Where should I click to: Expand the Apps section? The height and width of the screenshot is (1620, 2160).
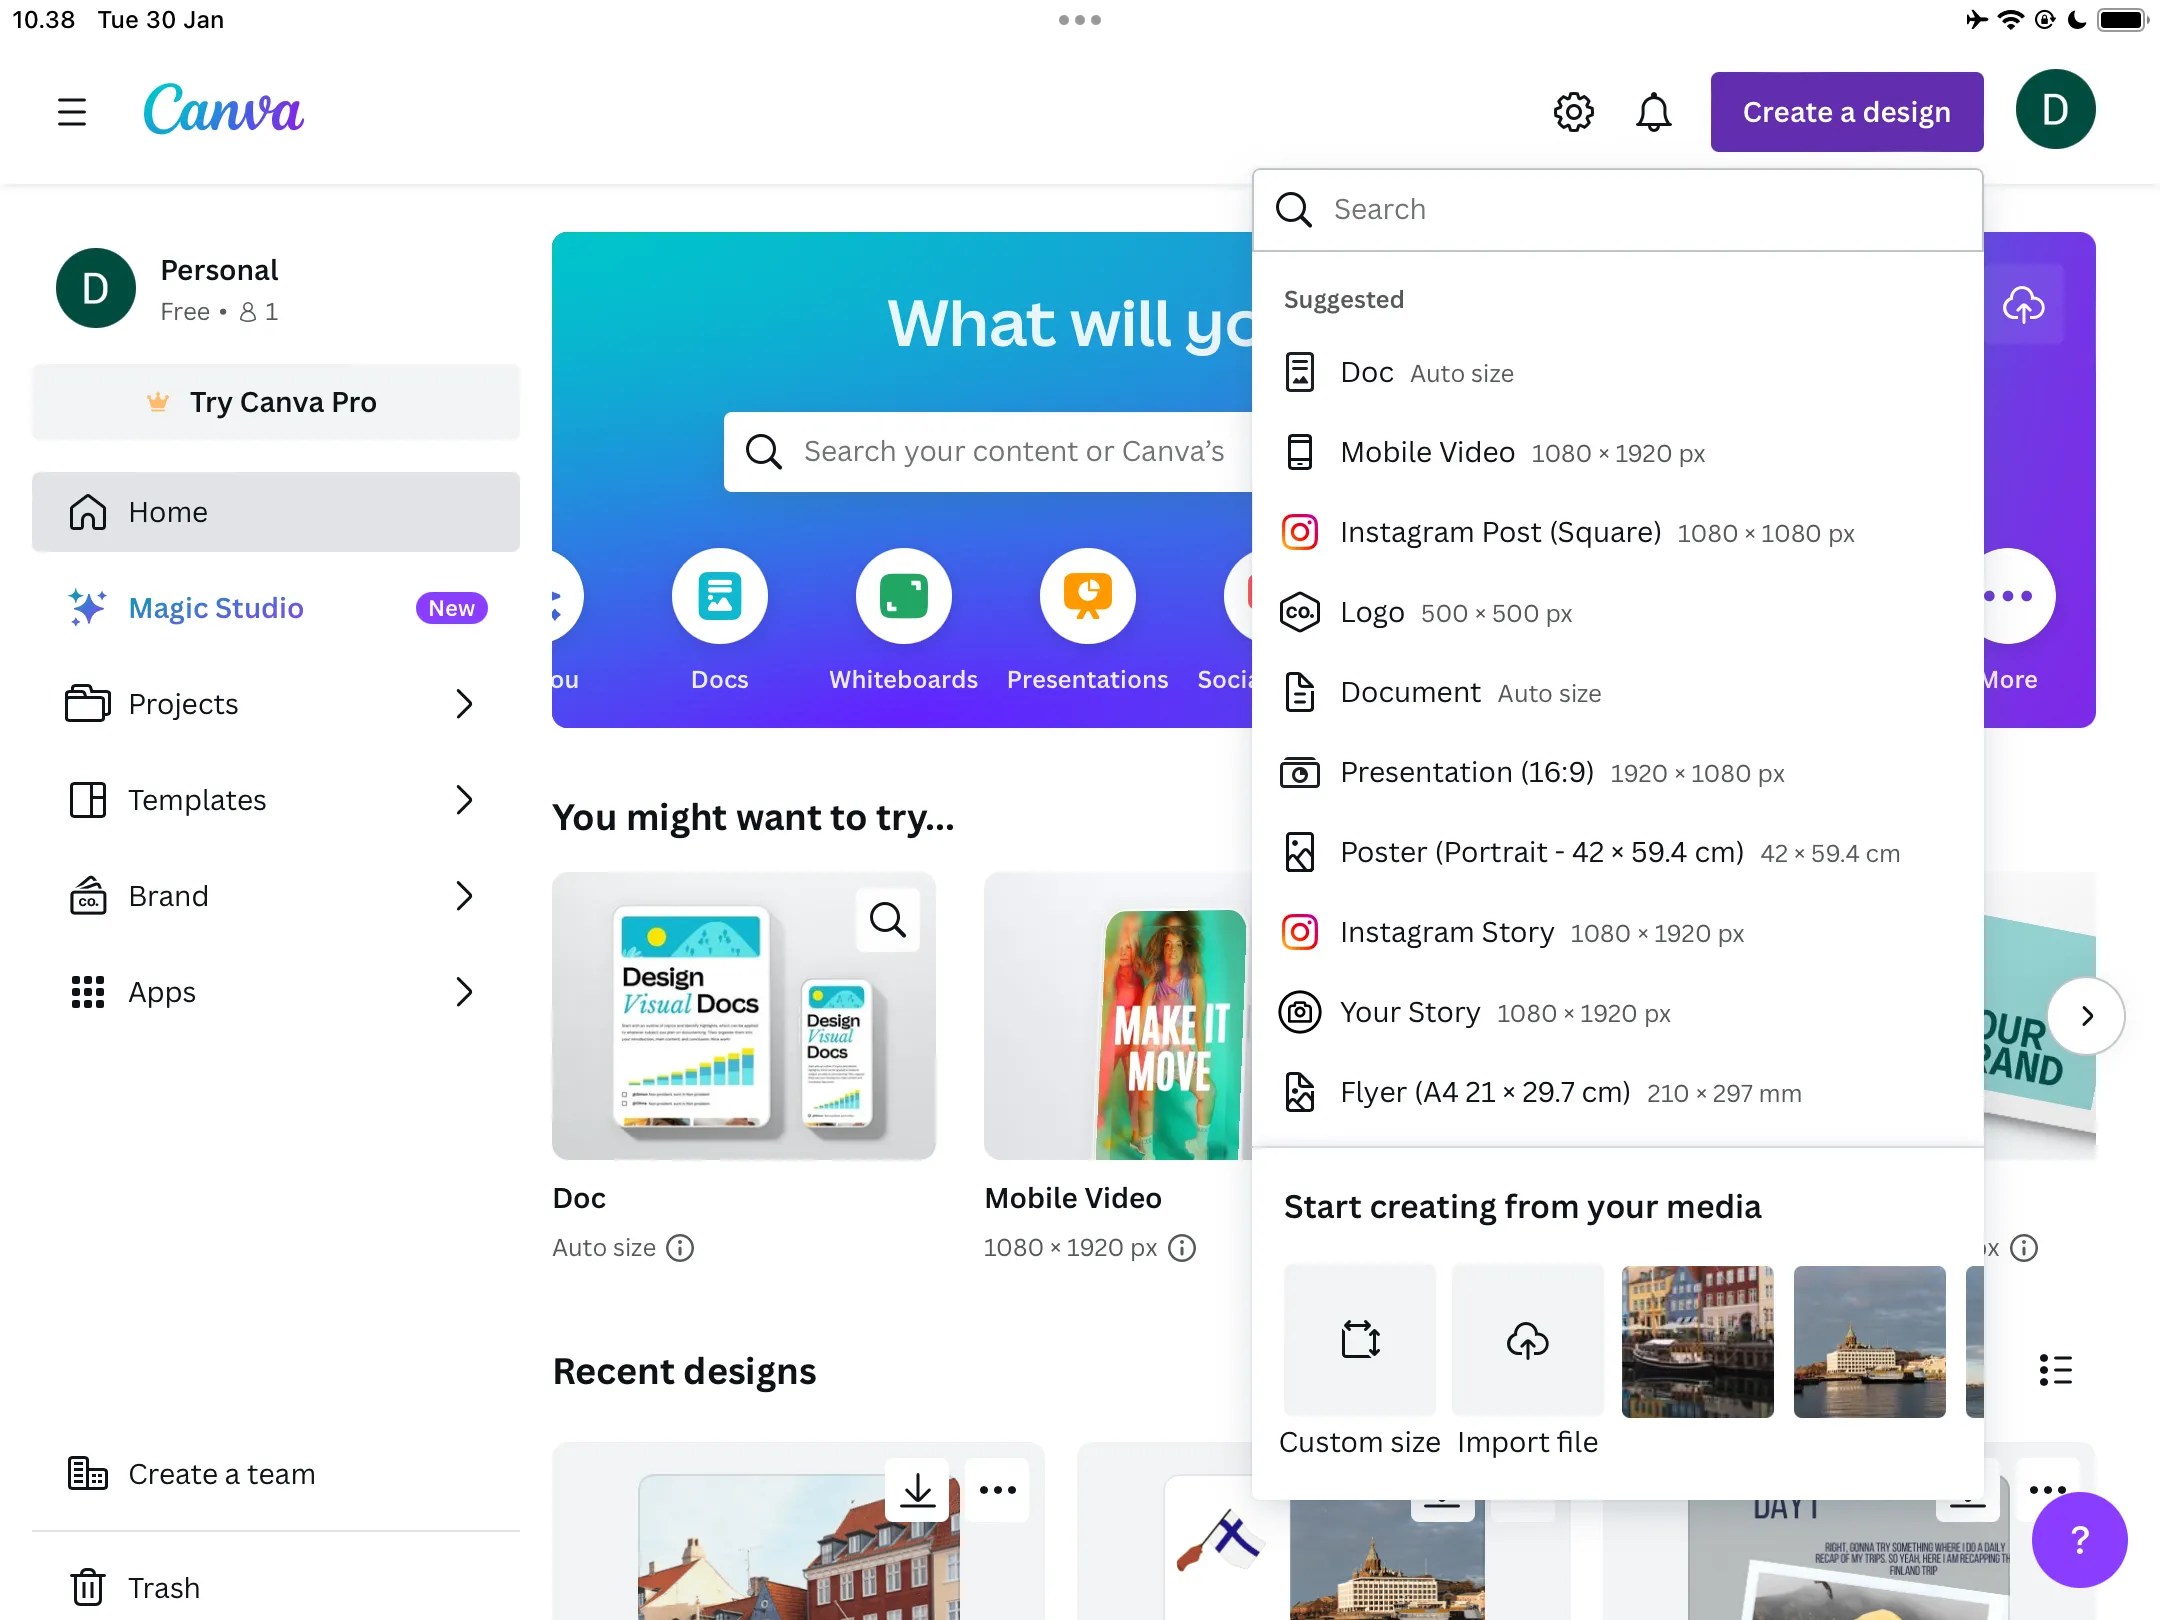(x=465, y=992)
